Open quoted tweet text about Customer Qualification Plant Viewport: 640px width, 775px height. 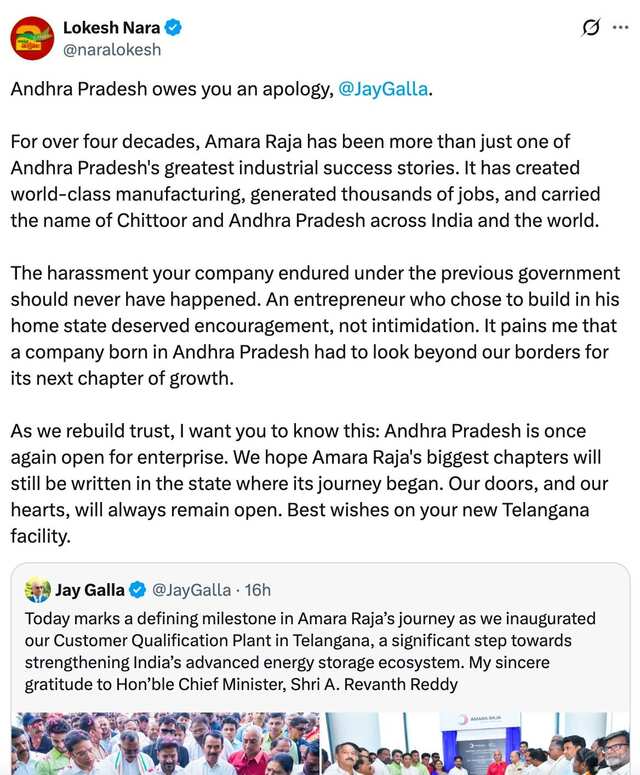[x=310, y=651]
